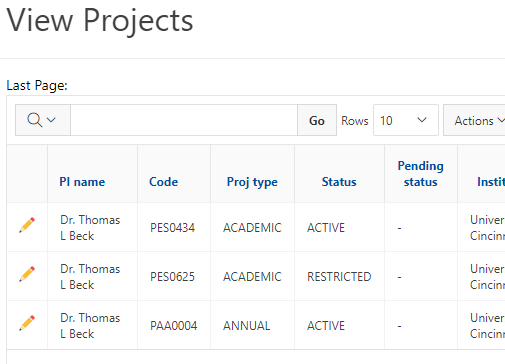Click the Proj type column header
The image size is (505, 364).
coord(252,182)
